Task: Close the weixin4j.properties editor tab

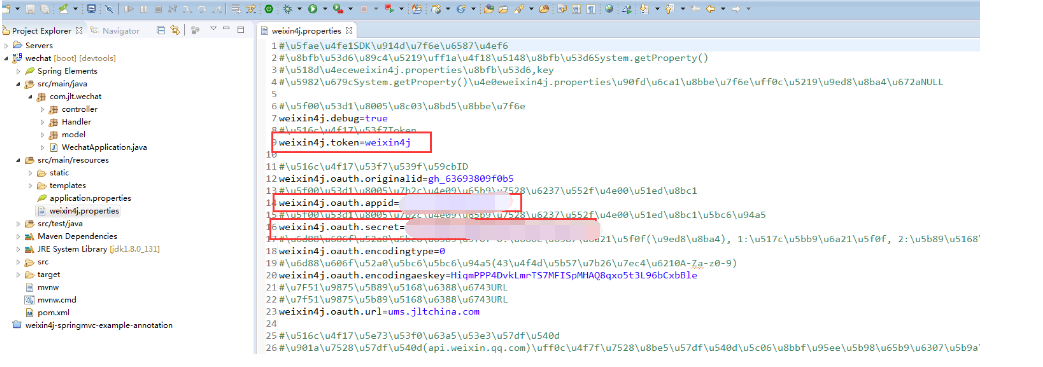Action: point(349,31)
